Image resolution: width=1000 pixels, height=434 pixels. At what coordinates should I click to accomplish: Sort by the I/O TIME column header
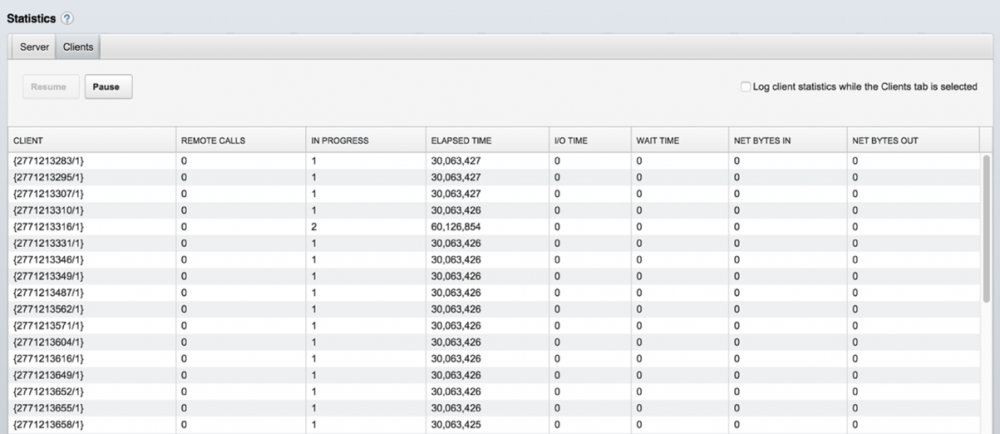coord(590,140)
